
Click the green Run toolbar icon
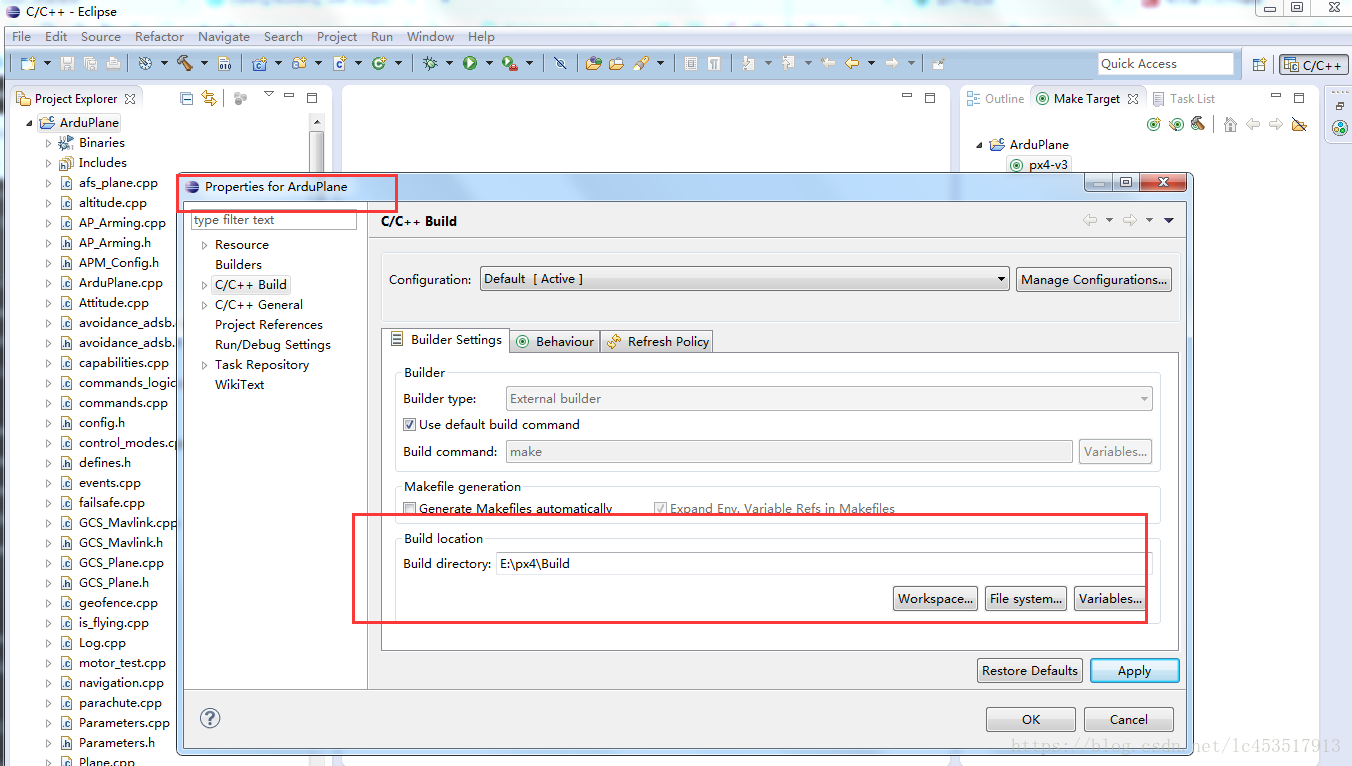click(470, 63)
